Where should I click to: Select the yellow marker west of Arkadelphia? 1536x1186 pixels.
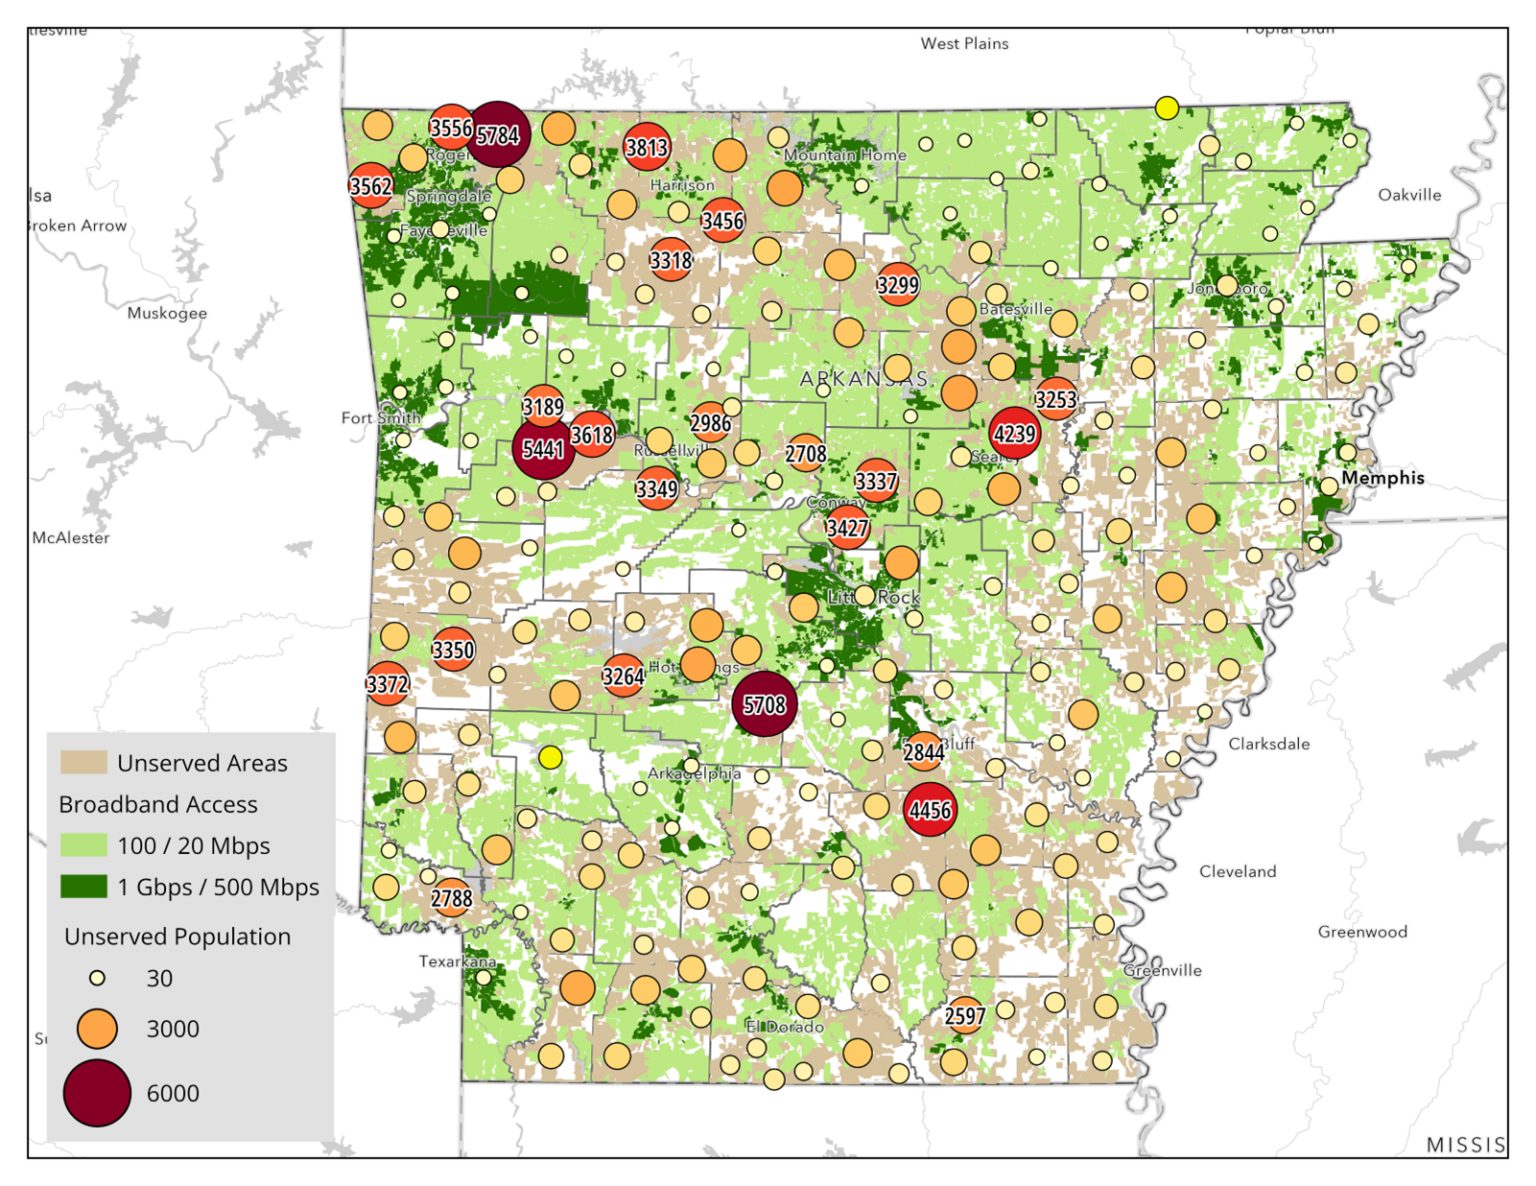551,758
